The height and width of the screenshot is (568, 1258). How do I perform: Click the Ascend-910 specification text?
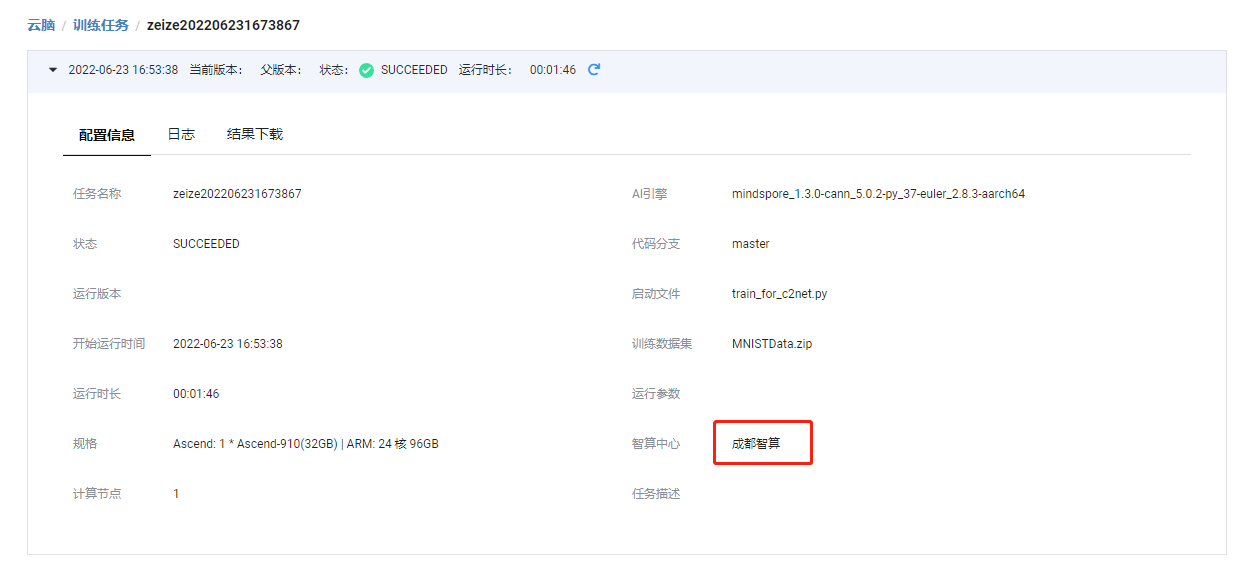[x=305, y=444]
